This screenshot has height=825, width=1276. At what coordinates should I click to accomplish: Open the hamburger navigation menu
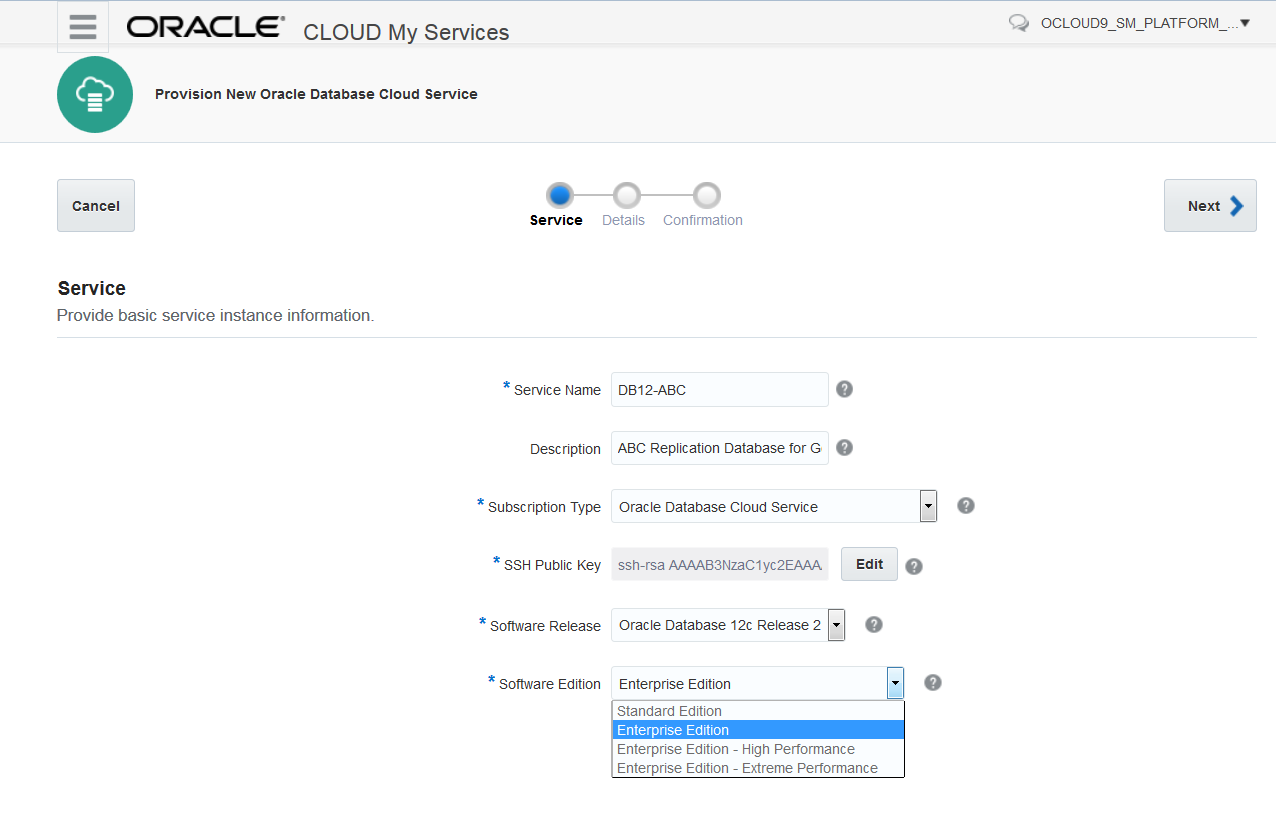tap(82, 26)
